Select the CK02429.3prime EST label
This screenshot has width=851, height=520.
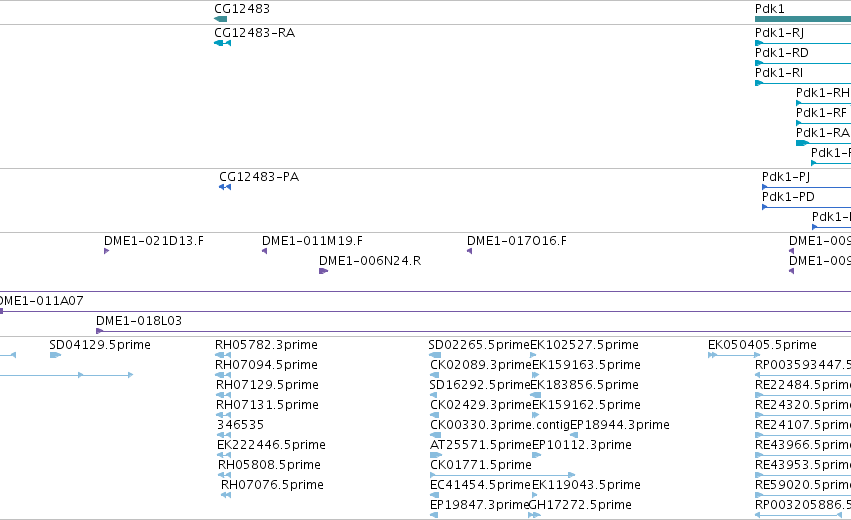(481, 405)
